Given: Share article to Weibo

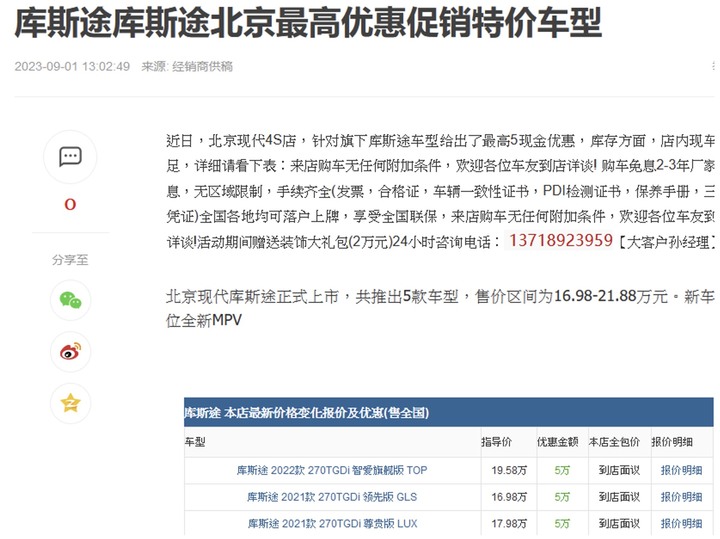Looking at the screenshot, I should point(70,352).
